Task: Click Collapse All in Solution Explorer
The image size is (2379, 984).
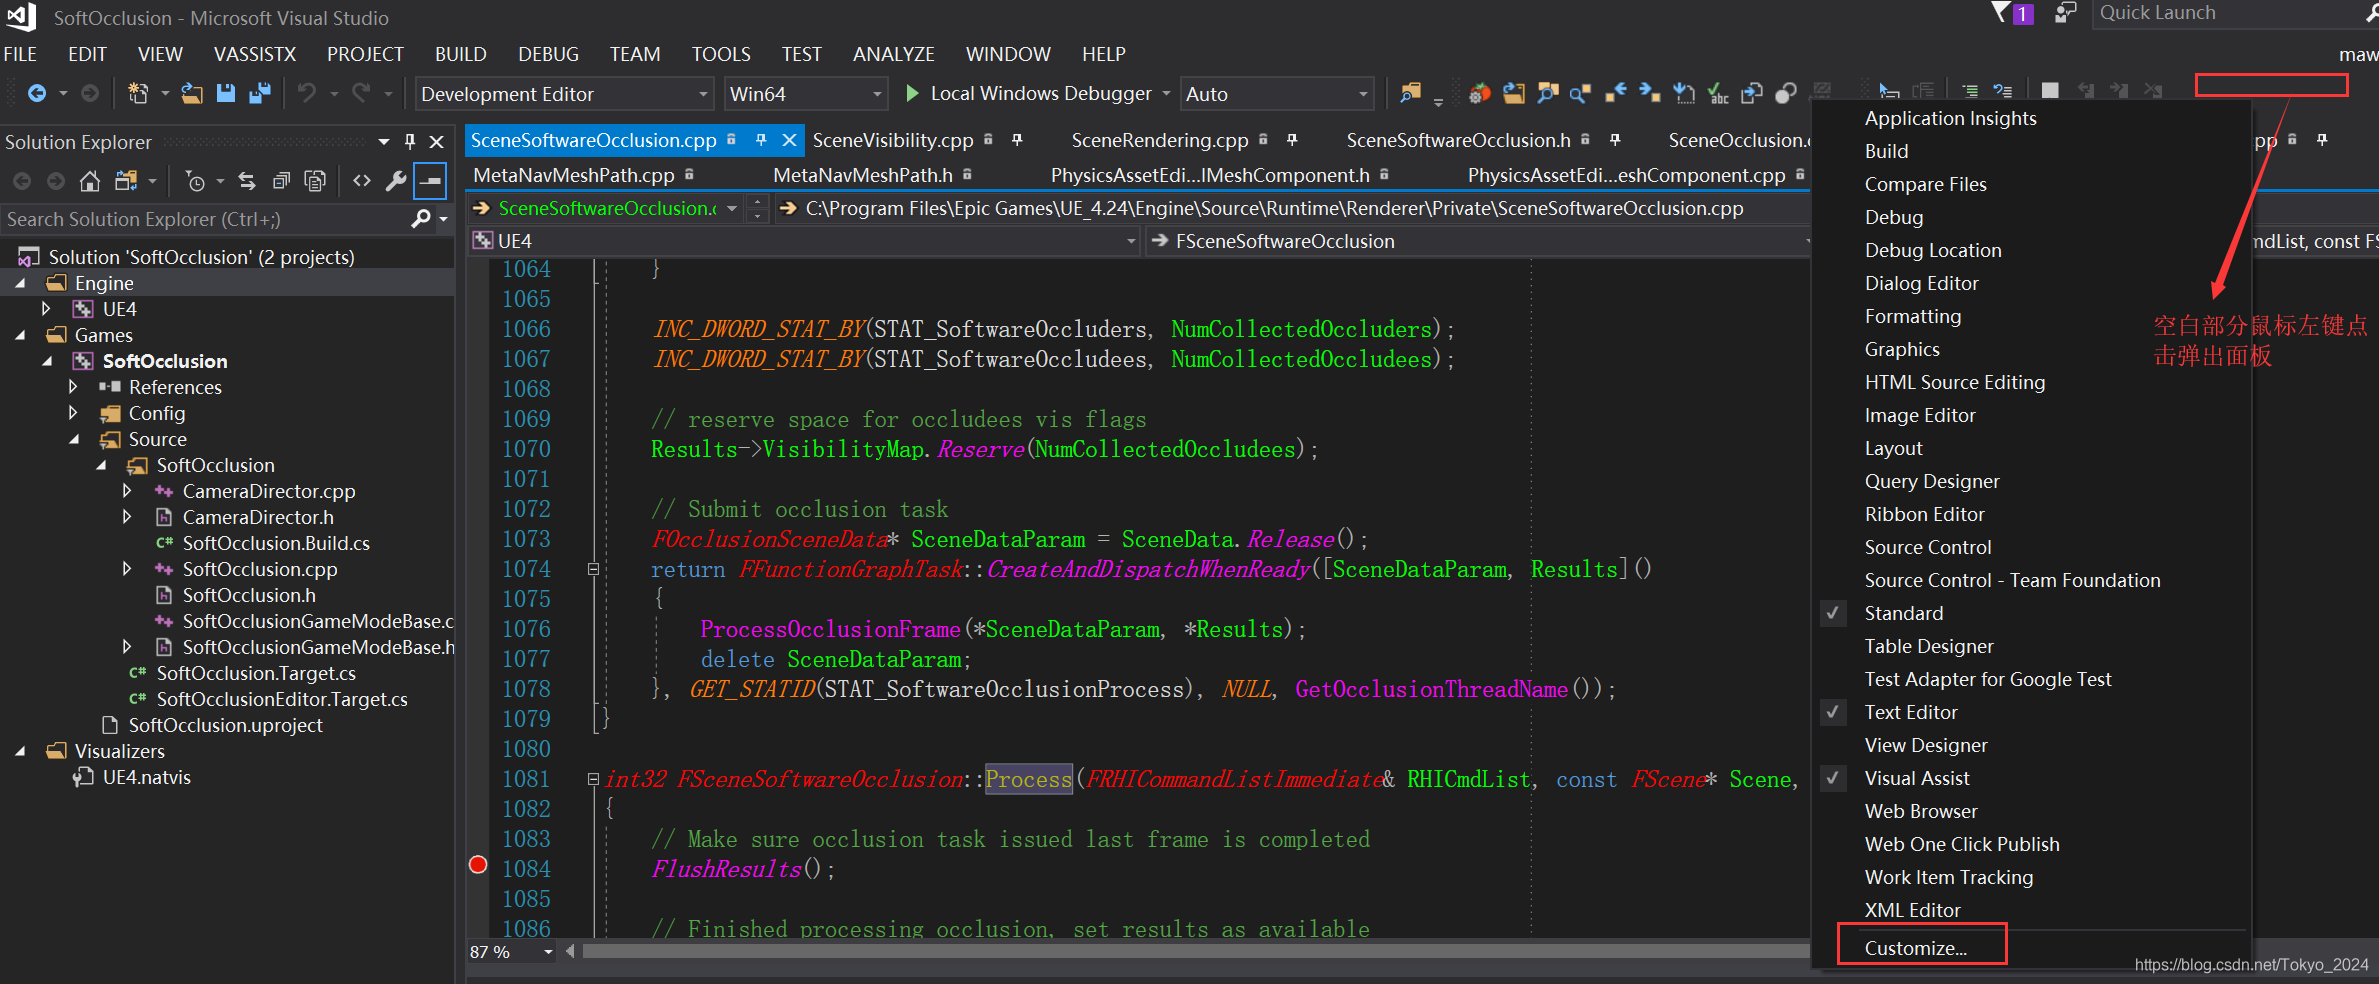Action: [282, 181]
